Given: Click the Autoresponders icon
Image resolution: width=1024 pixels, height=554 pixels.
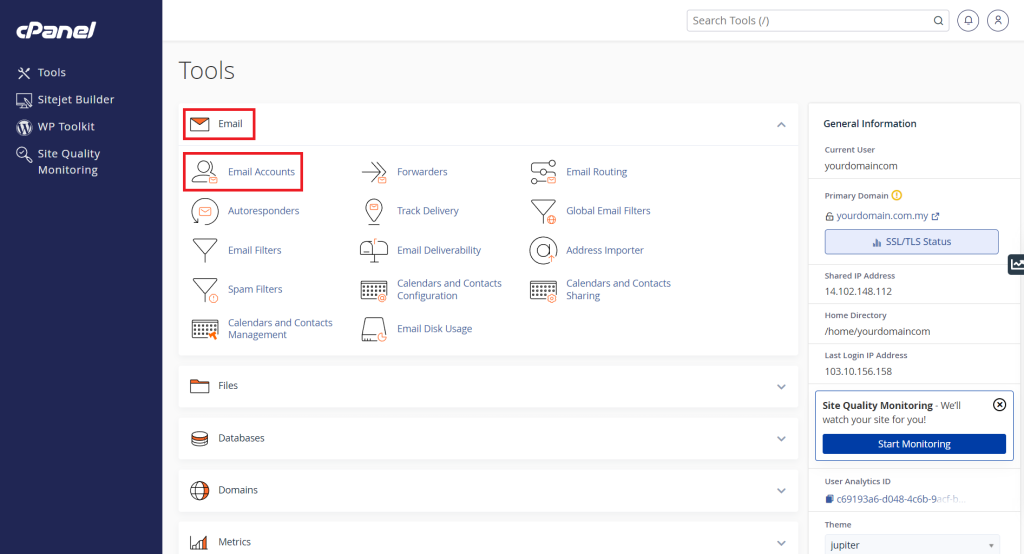Looking at the screenshot, I should pos(204,211).
